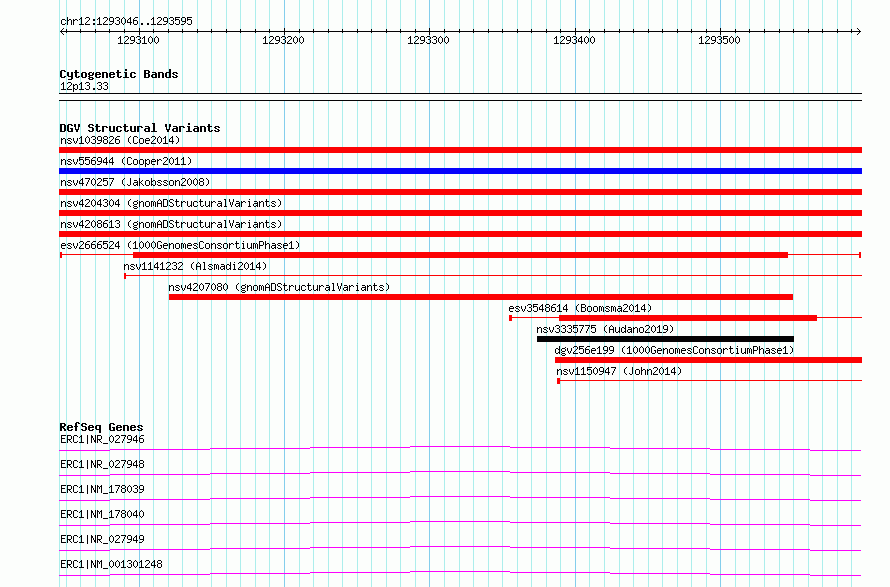This screenshot has width=890, height=587.
Task: Select the nsv1150947 (John2014) variant line
Action: coord(710,381)
